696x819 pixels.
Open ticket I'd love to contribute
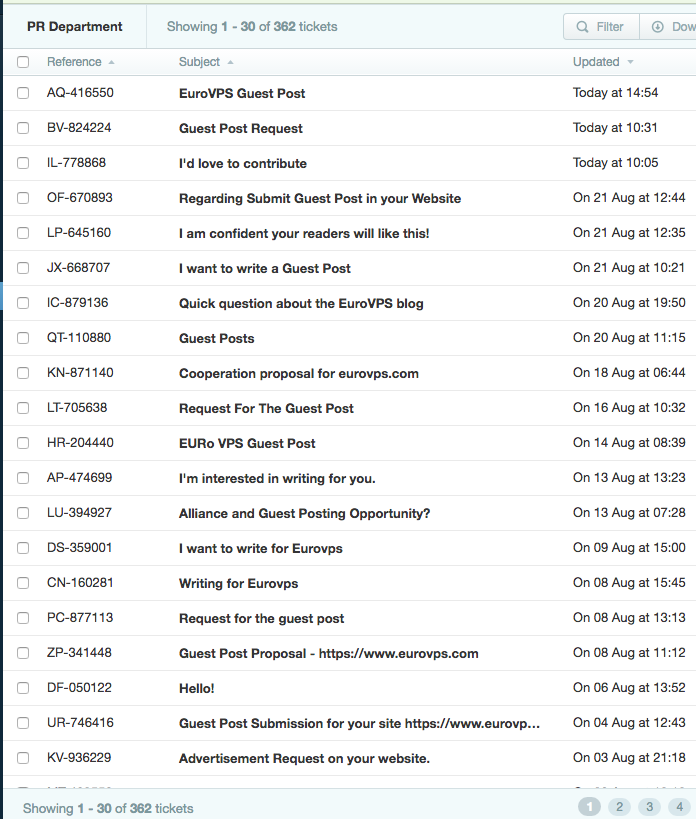click(243, 163)
